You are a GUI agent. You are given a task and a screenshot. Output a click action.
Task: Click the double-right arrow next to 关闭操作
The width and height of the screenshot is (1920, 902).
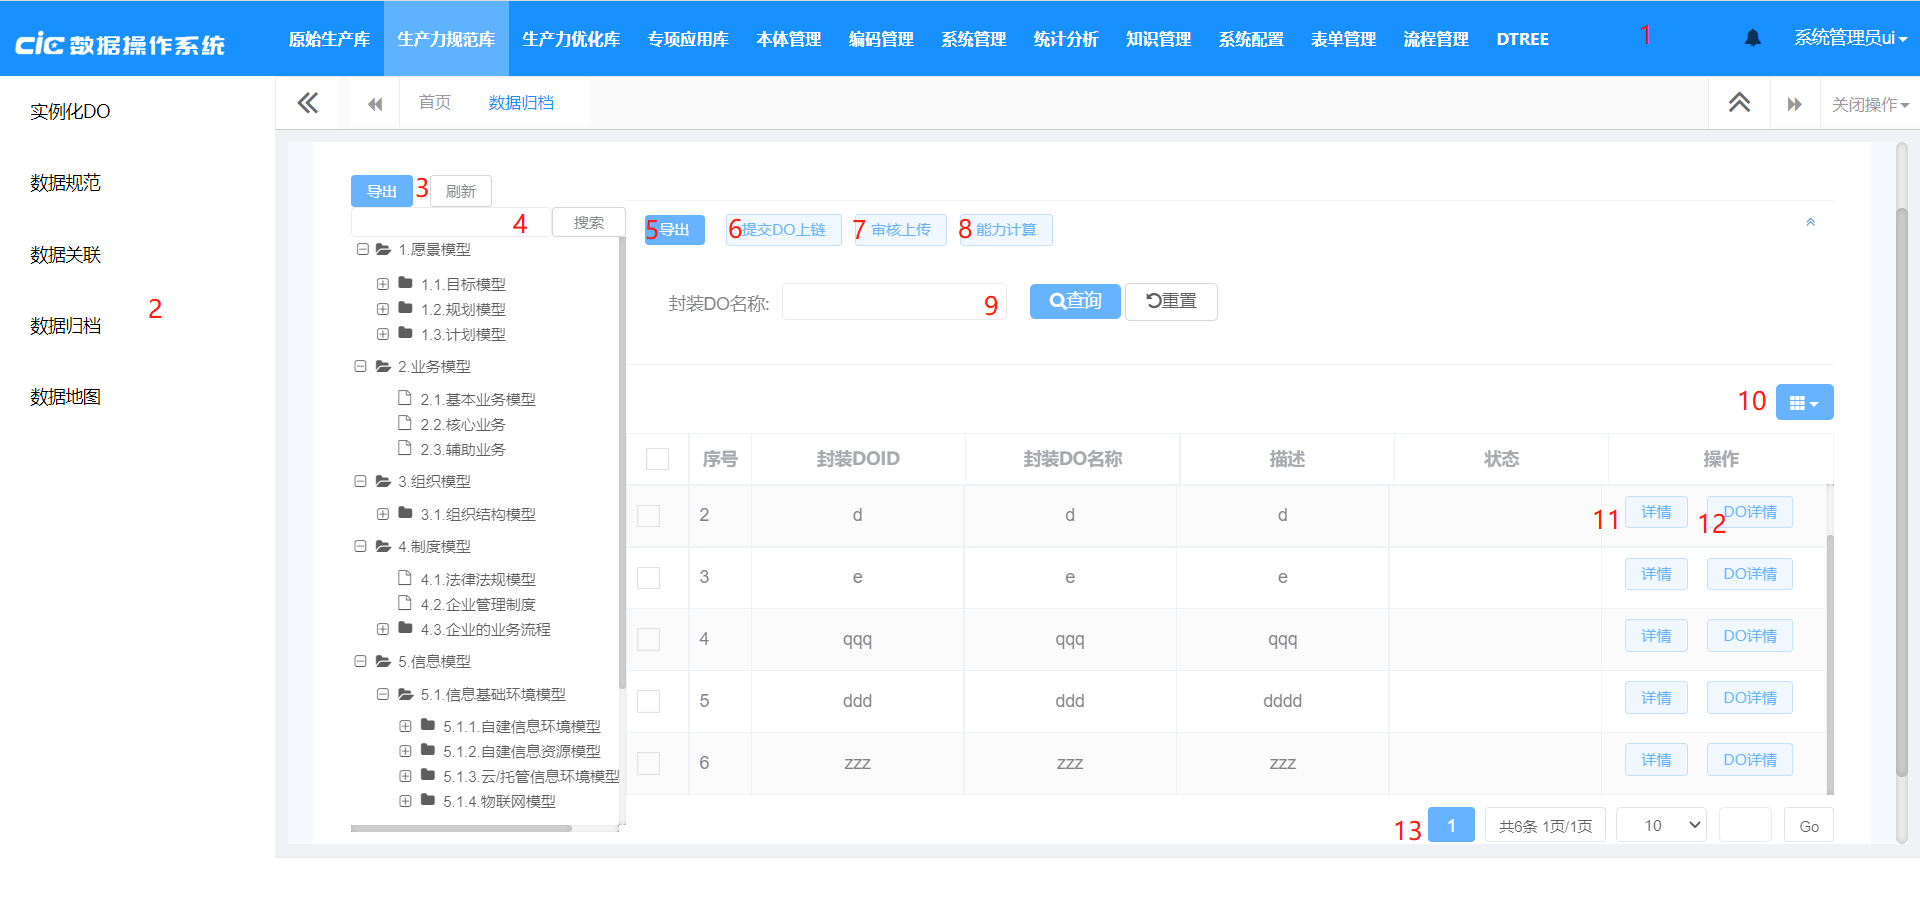(x=1795, y=103)
